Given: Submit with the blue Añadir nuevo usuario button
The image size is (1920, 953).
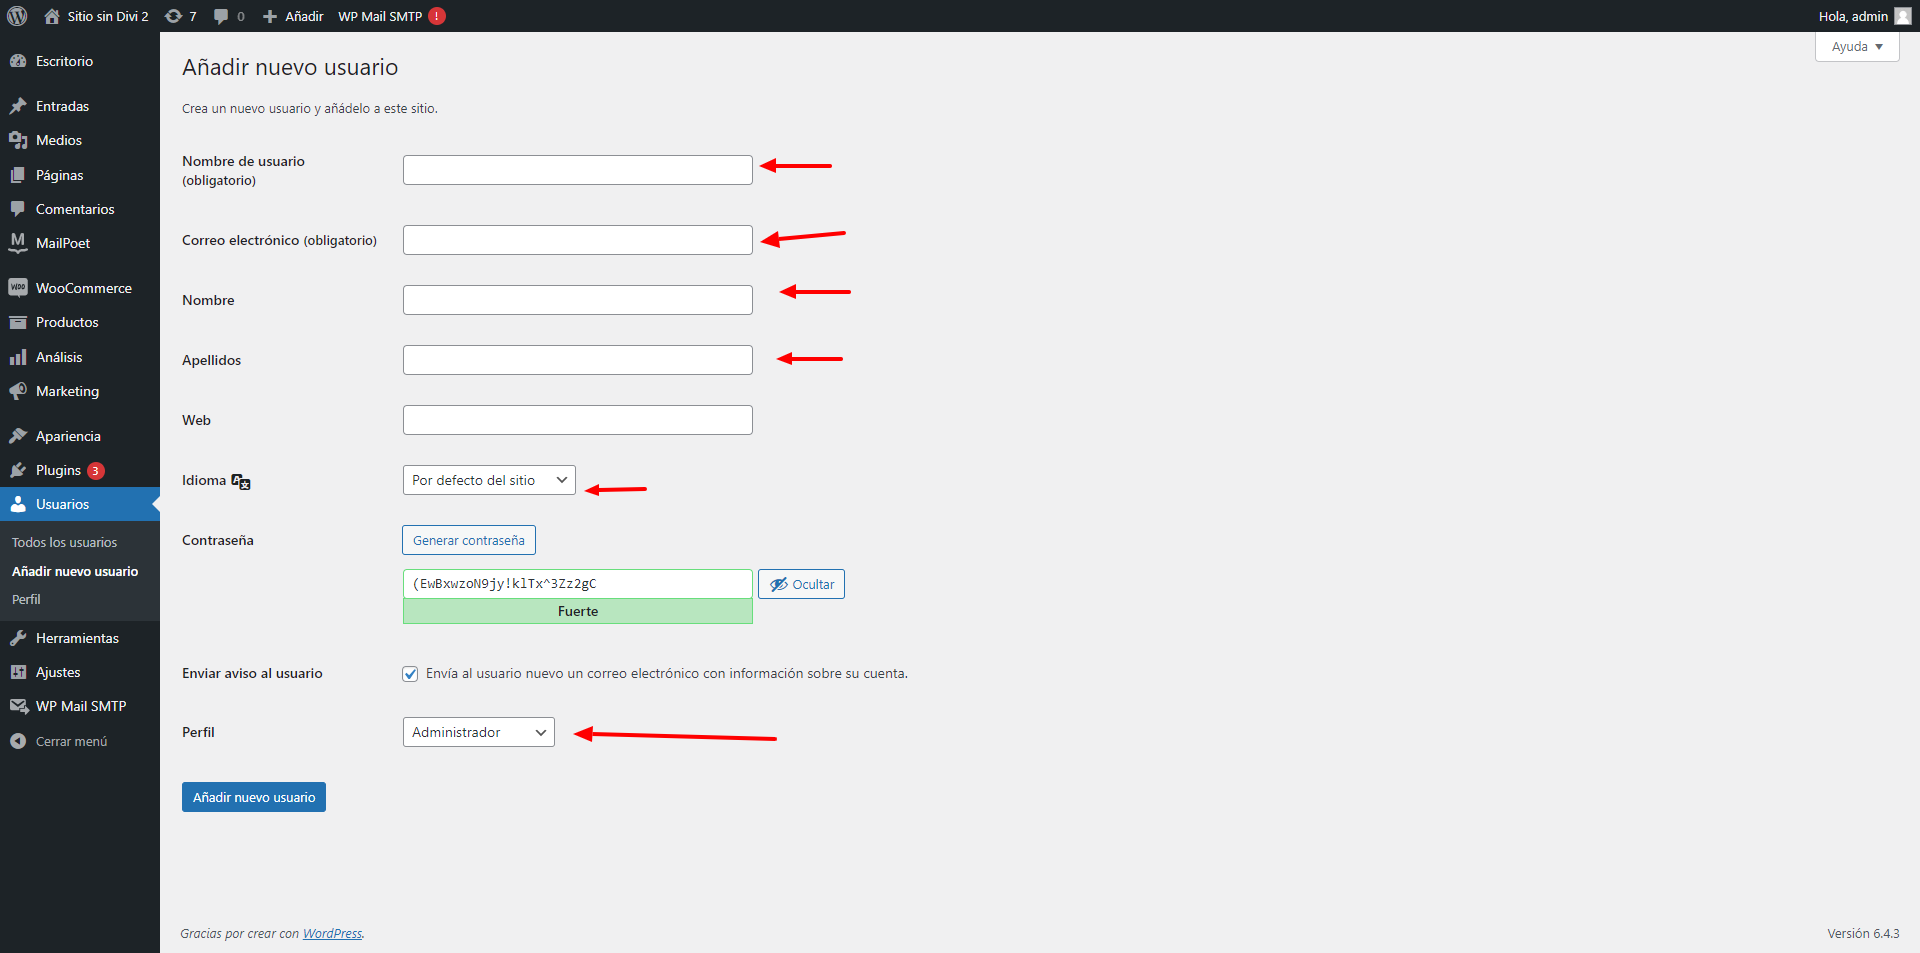Looking at the screenshot, I should pyautogui.click(x=254, y=797).
